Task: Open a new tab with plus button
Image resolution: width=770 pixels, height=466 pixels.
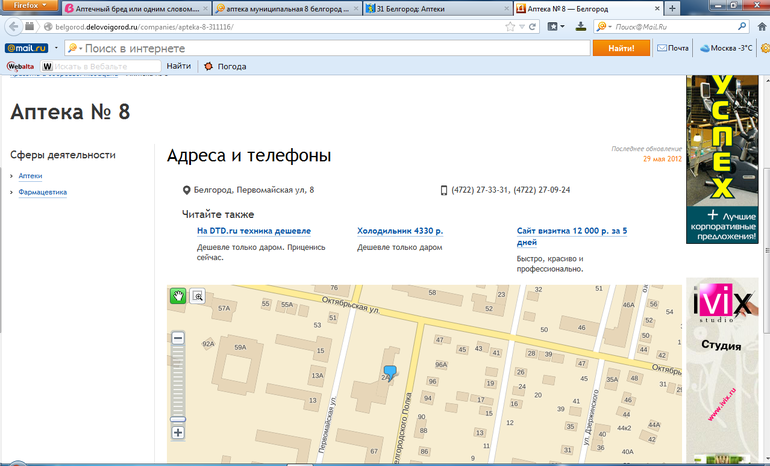Action: click(x=672, y=8)
